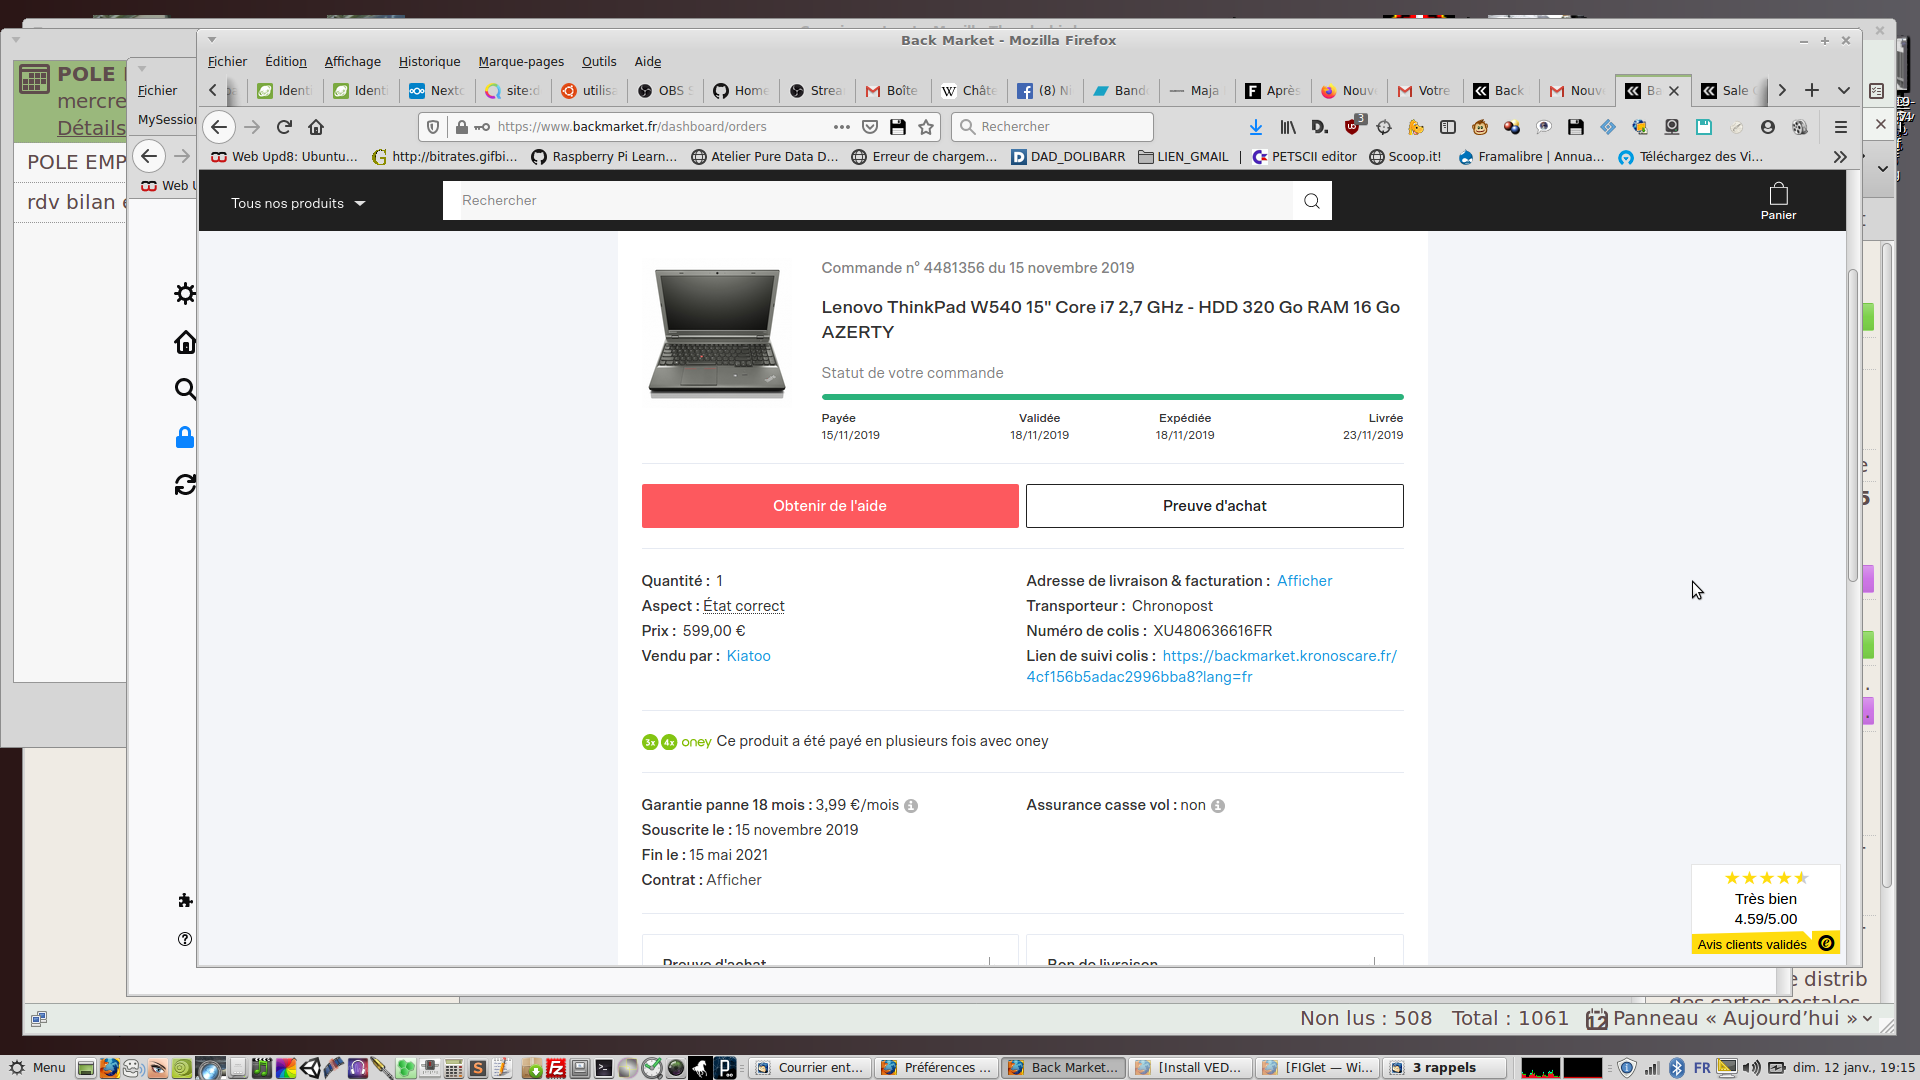Toggle the tracking protection shield icon
The image size is (1920, 1080).
[x=433, y=127]
